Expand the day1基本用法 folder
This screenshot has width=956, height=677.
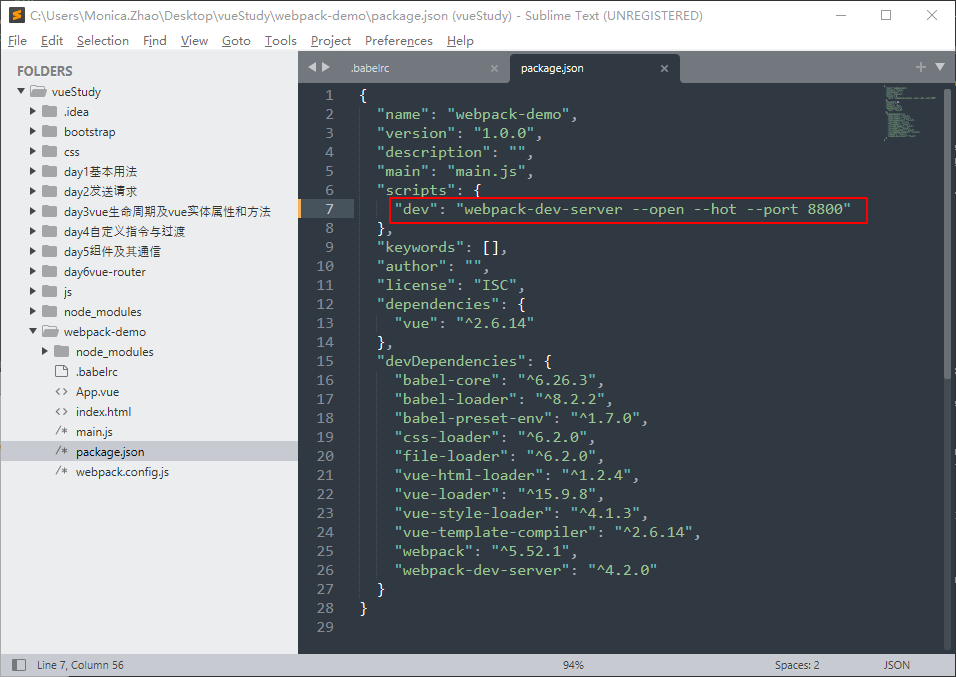[33, 171]
